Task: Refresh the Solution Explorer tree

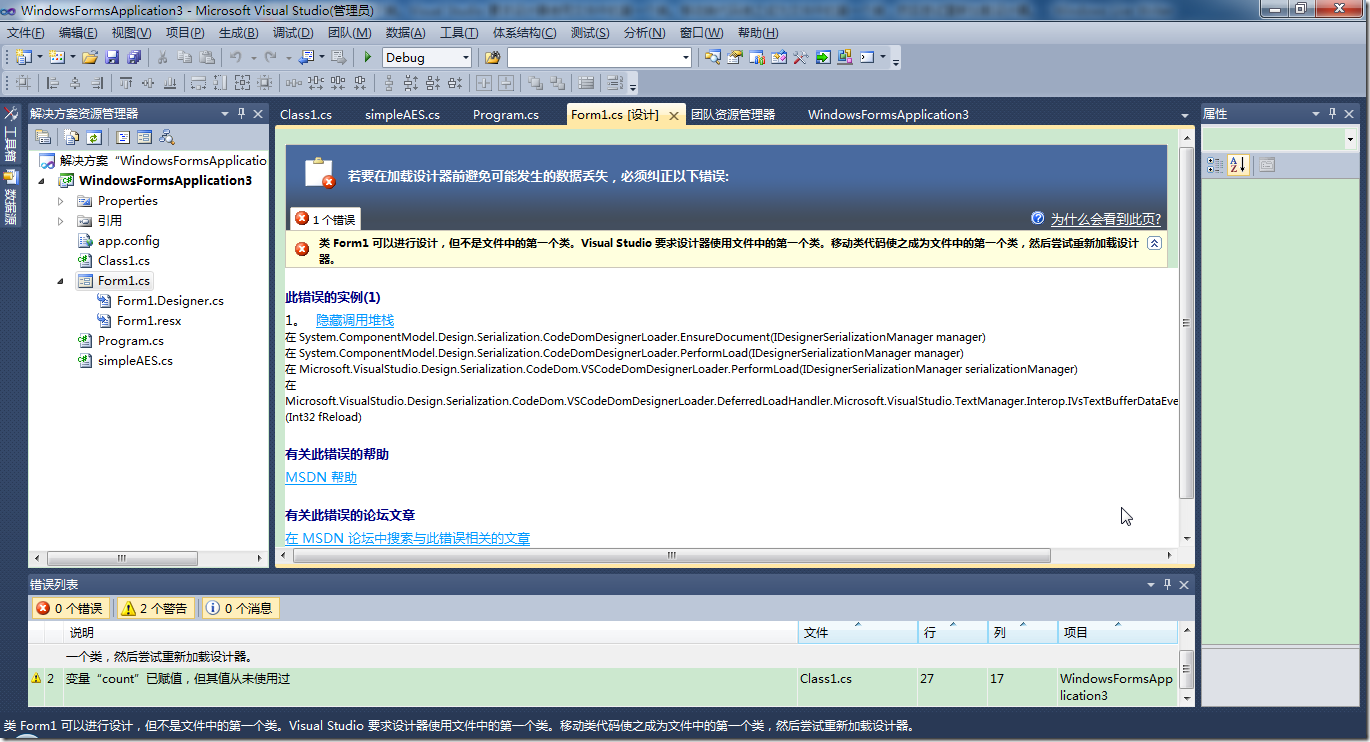Action: click(94, 137)
